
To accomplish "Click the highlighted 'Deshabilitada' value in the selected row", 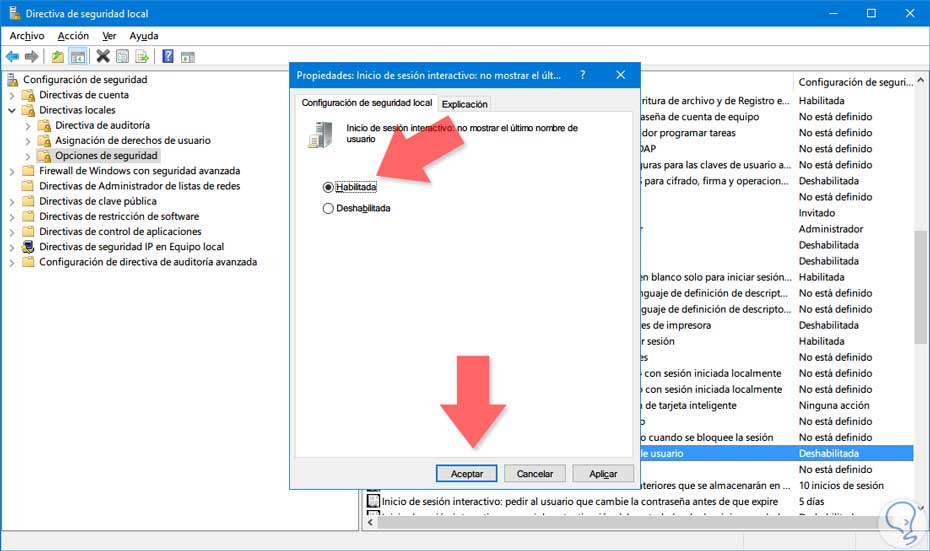I will (x=829, y=453).
